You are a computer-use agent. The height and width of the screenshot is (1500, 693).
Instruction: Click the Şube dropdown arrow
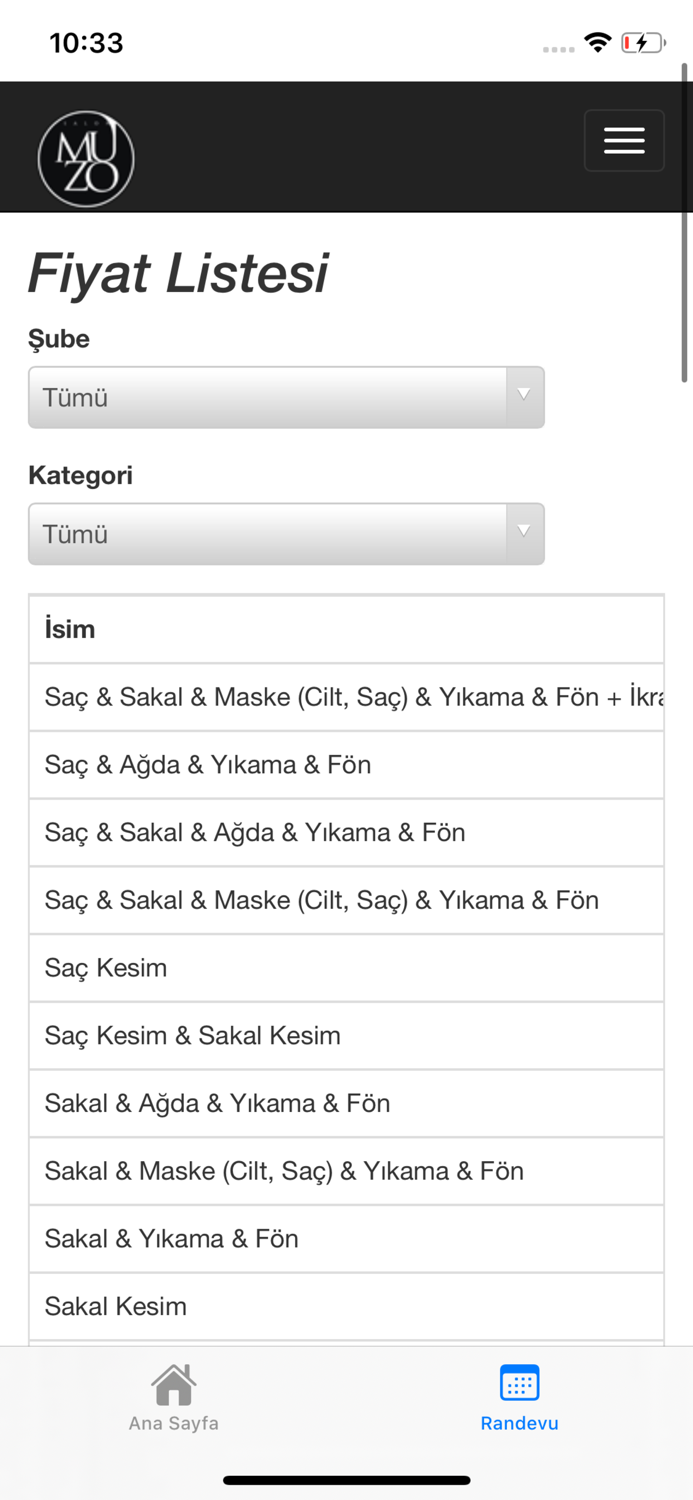[x=523, y=397]
